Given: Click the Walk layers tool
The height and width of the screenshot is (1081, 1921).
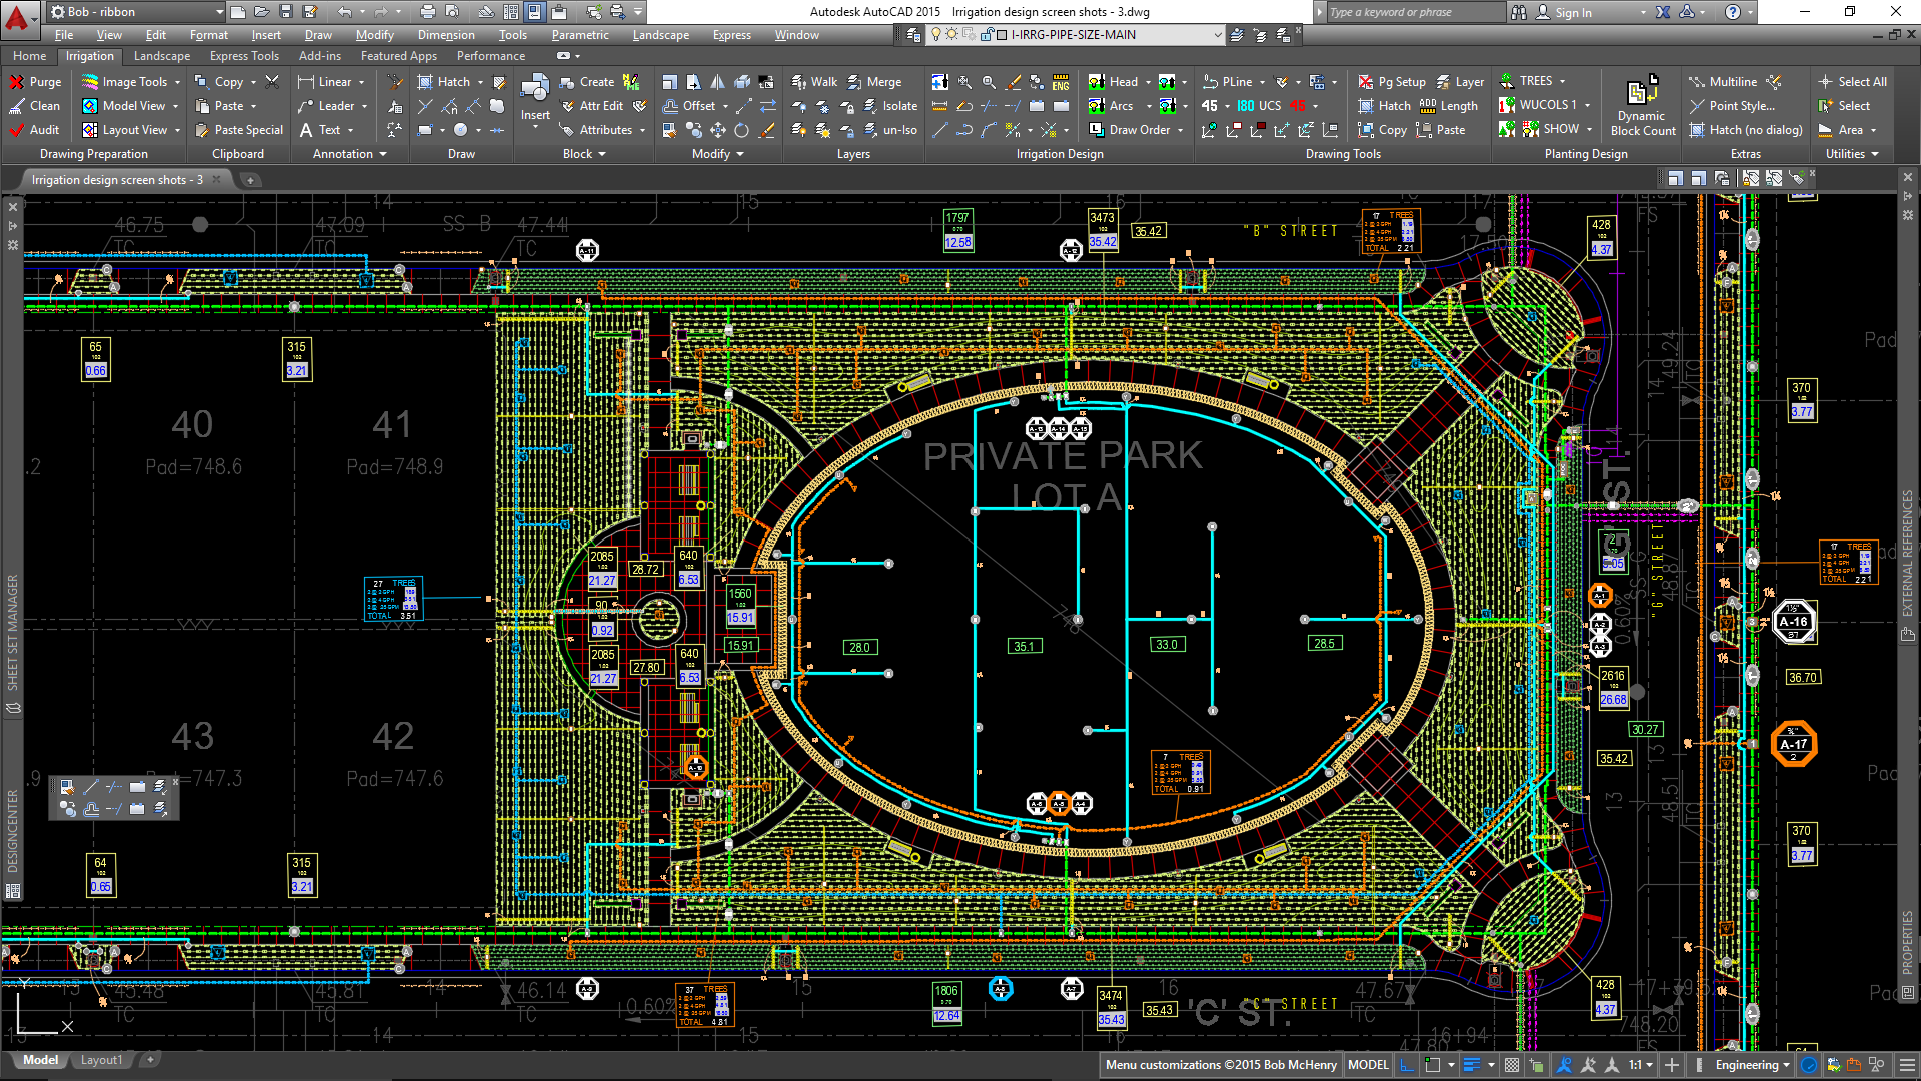Looking at the screenshot, I should pyautogui.click(x=815, y=82).
